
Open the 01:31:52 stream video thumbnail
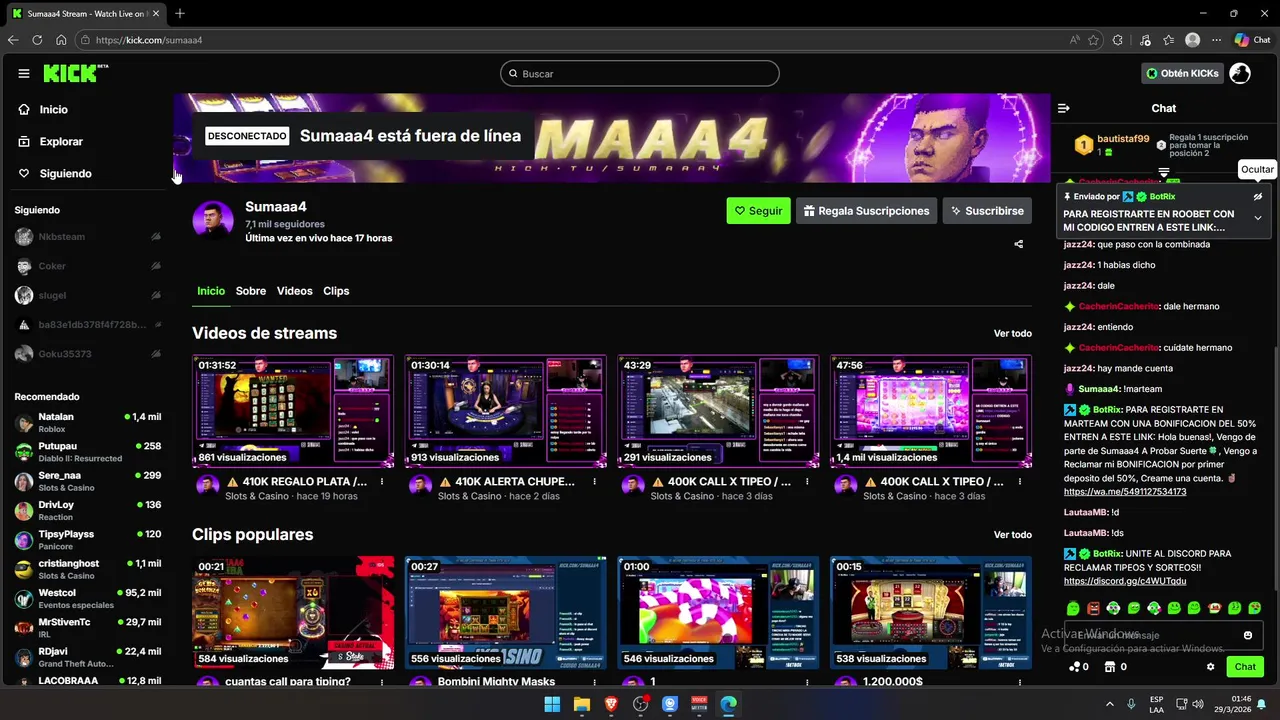(293, 411)
